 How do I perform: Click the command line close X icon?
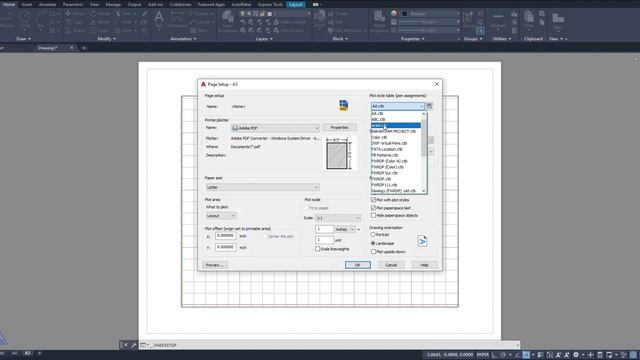tap(125, 345)
